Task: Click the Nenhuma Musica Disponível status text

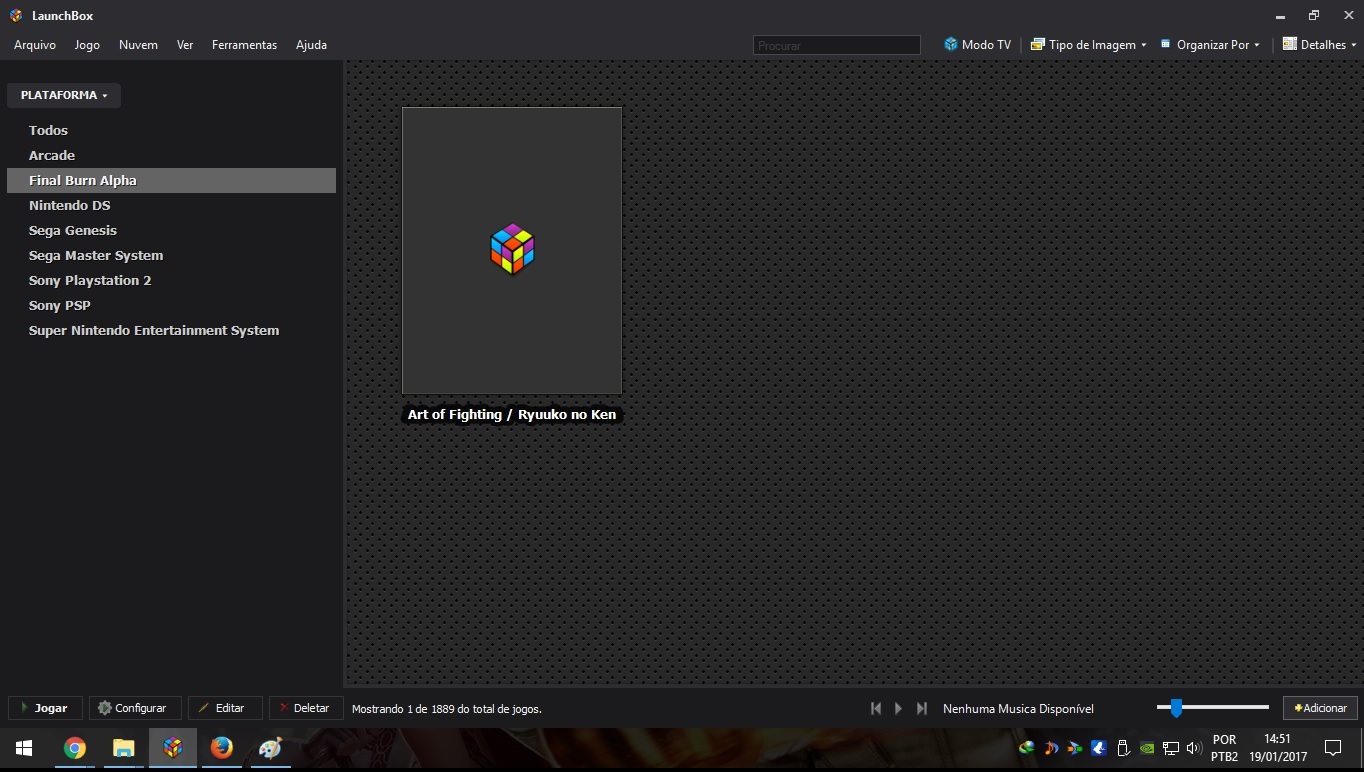Action: tap(1018, 708)
